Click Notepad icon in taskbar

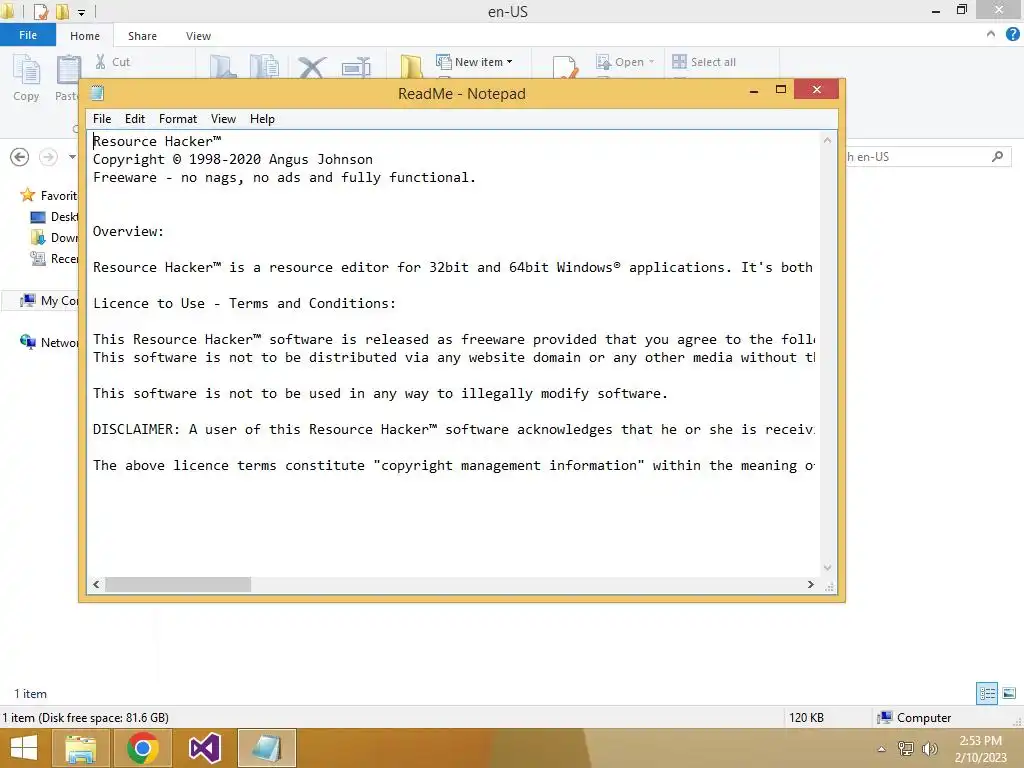(266, 748)
